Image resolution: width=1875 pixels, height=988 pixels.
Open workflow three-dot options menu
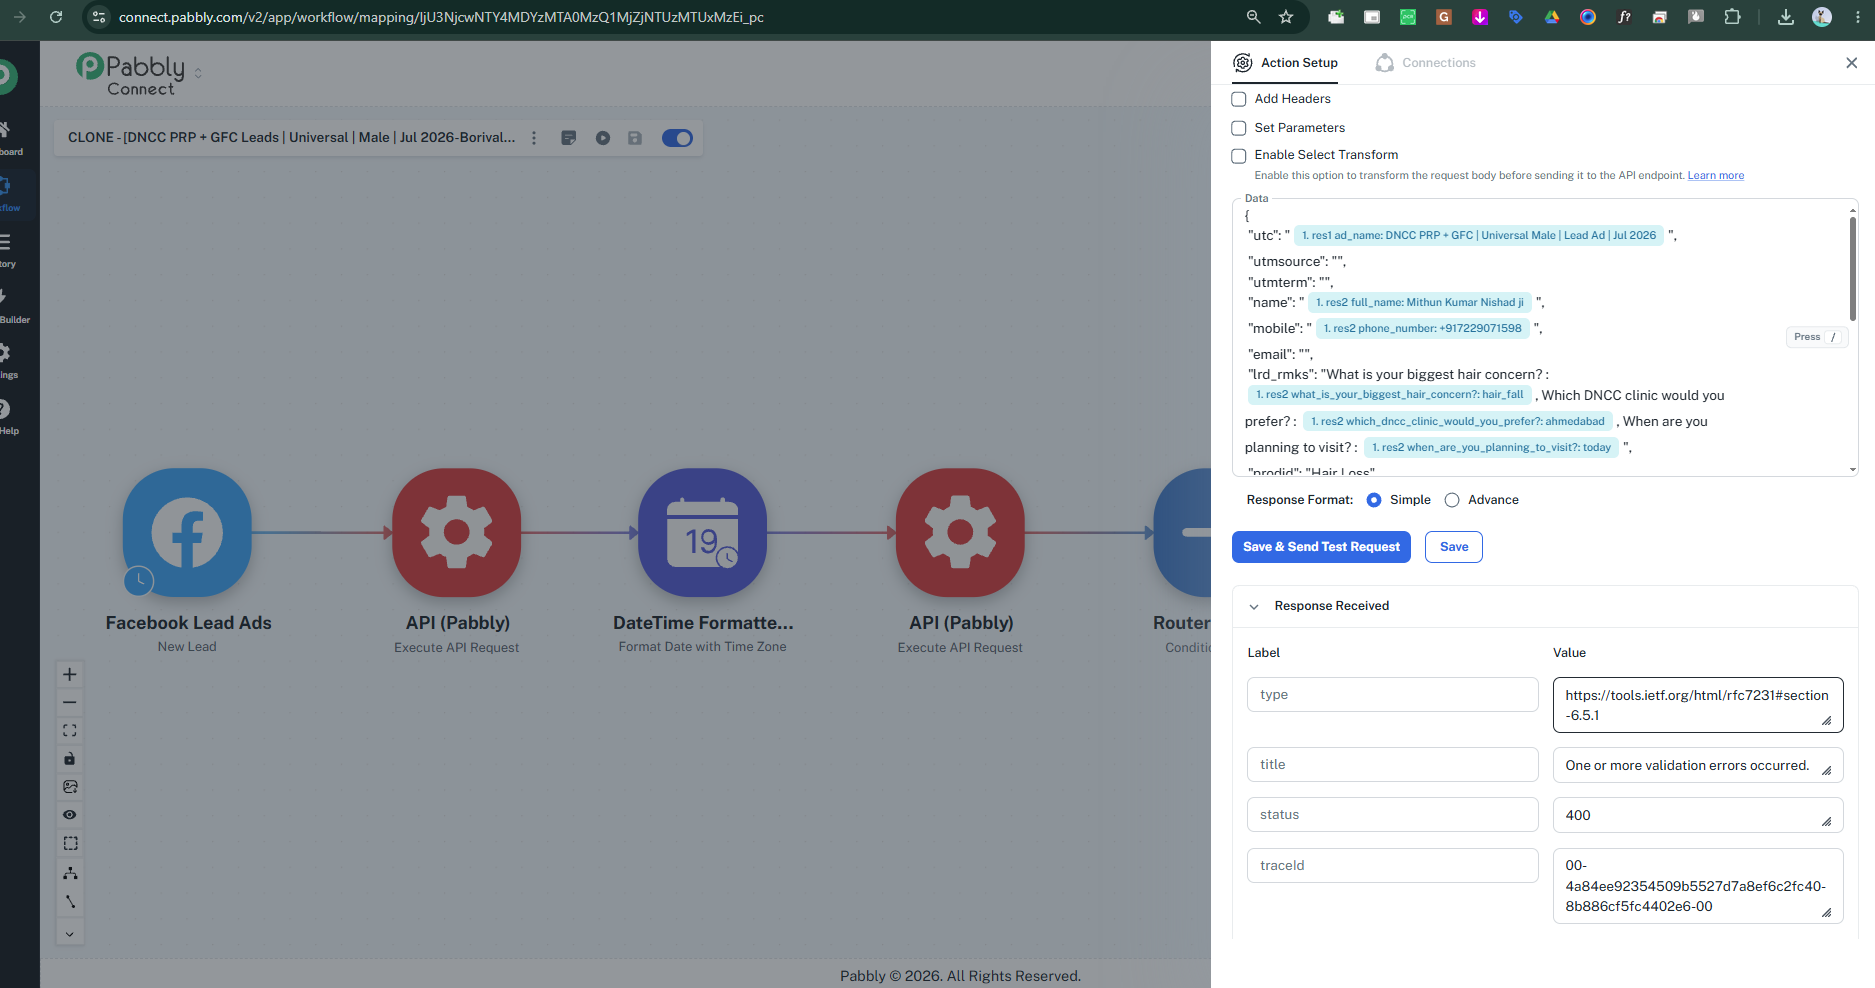coord(534,138)
